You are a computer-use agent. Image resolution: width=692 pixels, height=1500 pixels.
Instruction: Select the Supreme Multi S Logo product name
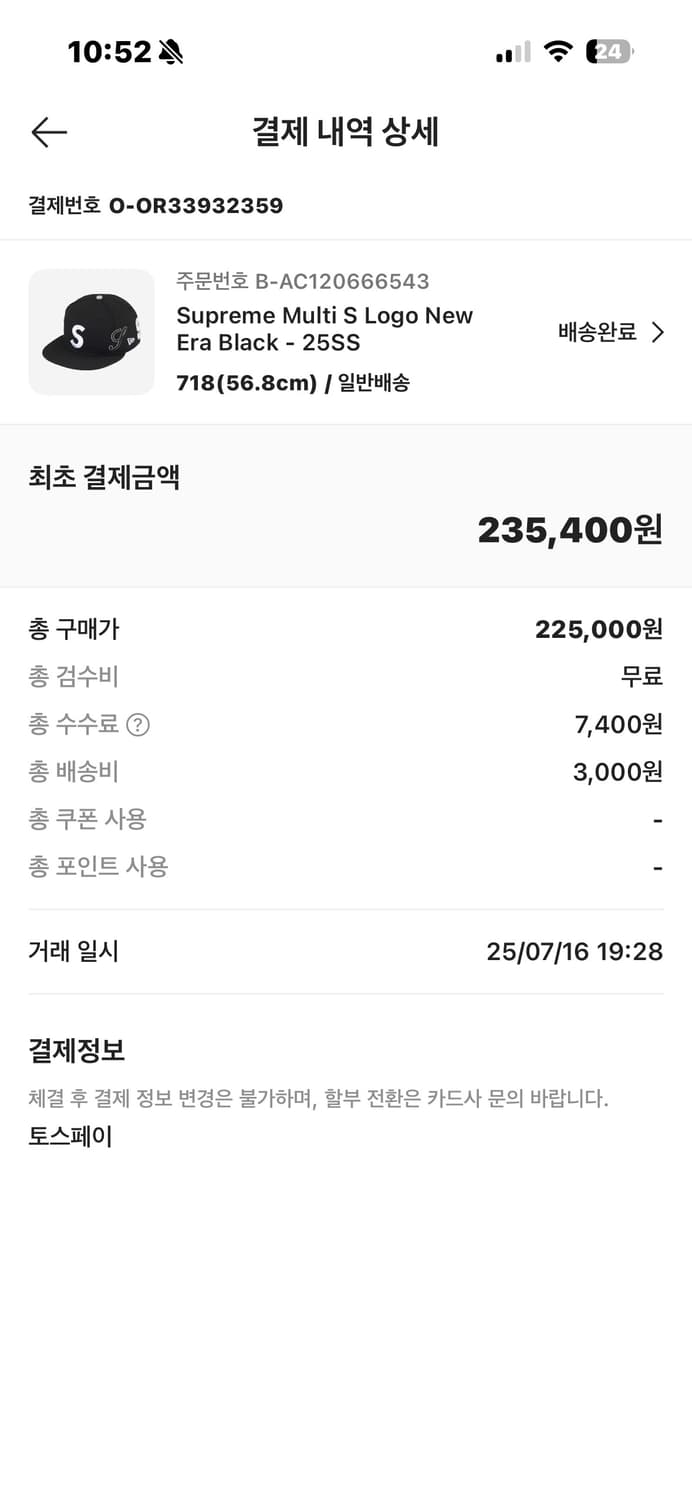point(324,329)
